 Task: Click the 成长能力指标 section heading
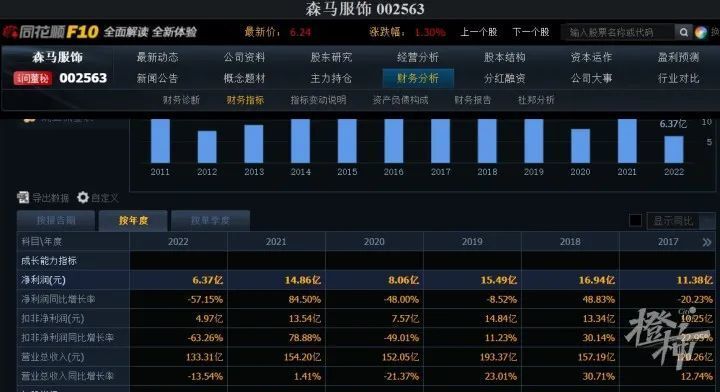coord(49,261)
